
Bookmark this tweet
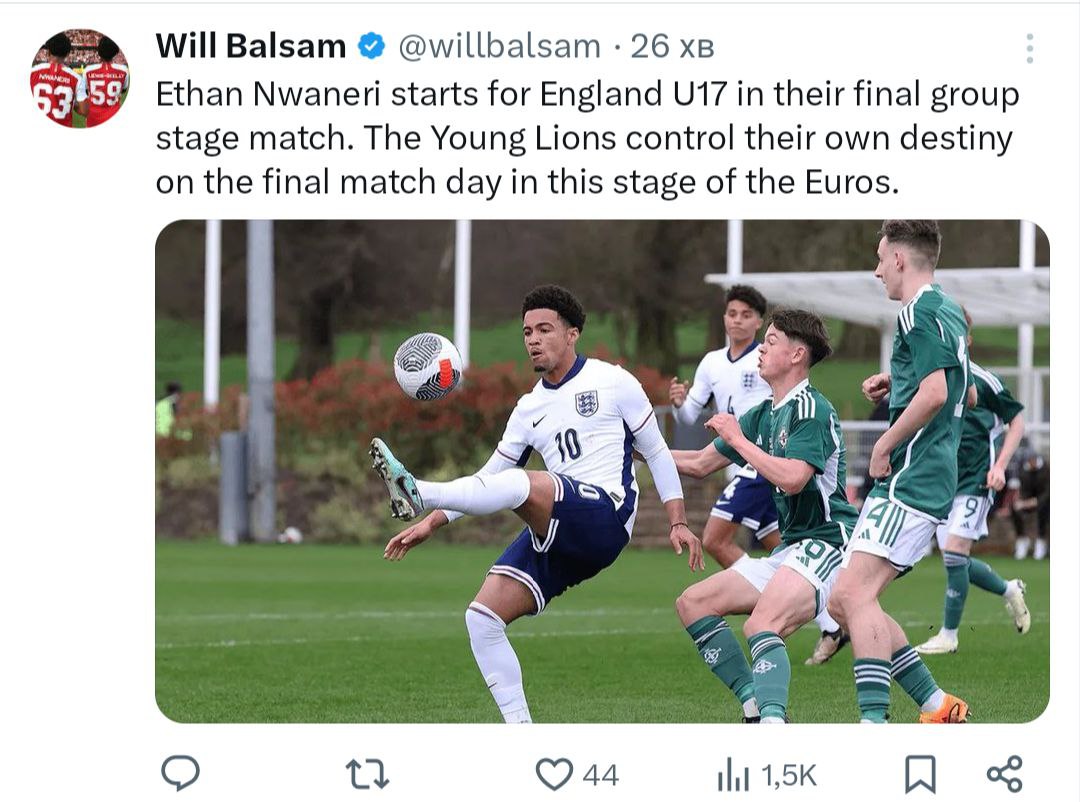pos(920,773)
